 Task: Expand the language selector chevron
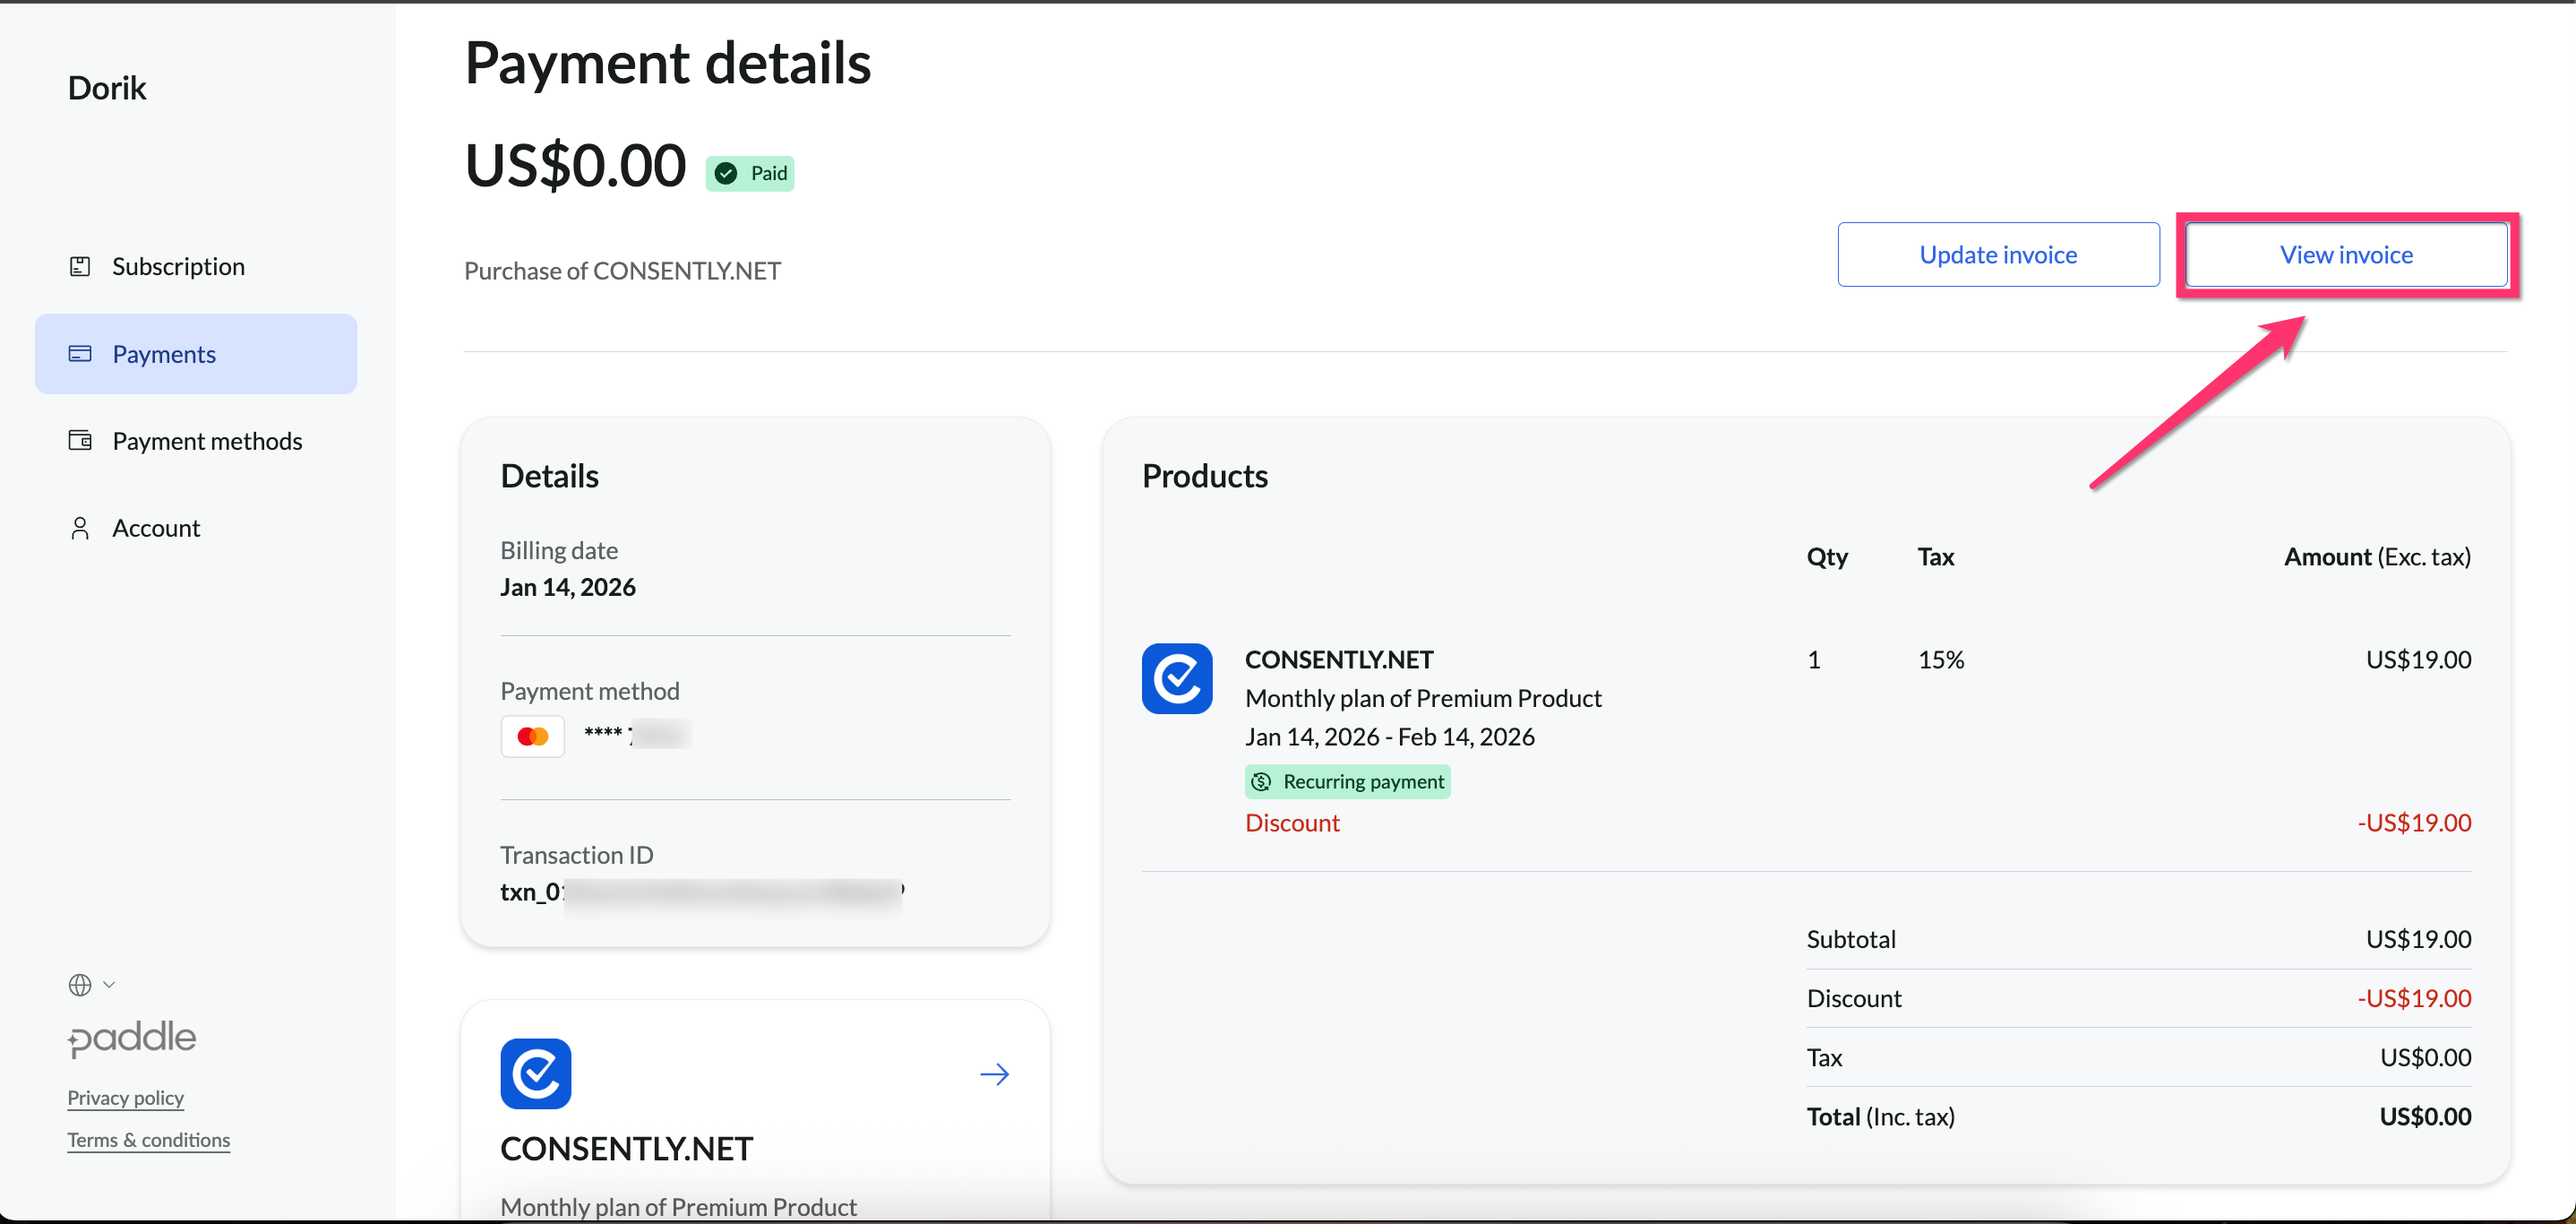coord(109,985)
